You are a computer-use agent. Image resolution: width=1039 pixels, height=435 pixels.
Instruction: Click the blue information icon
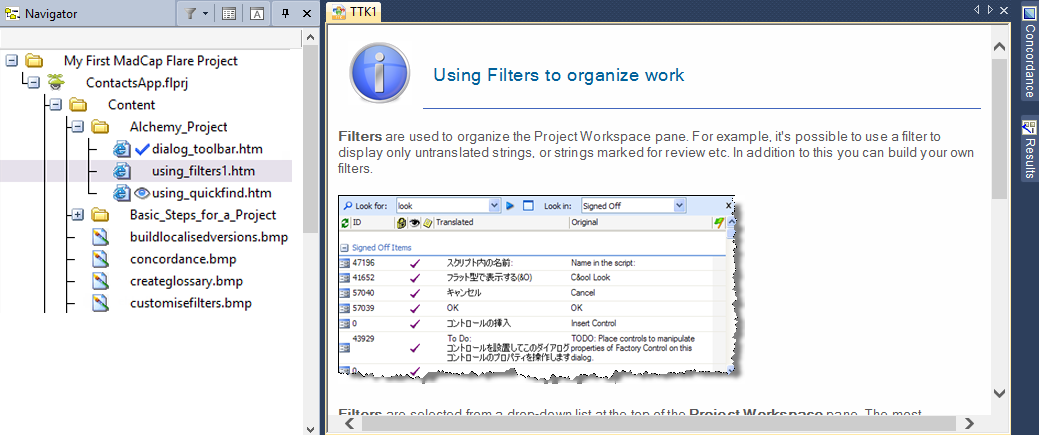point(379,73)
